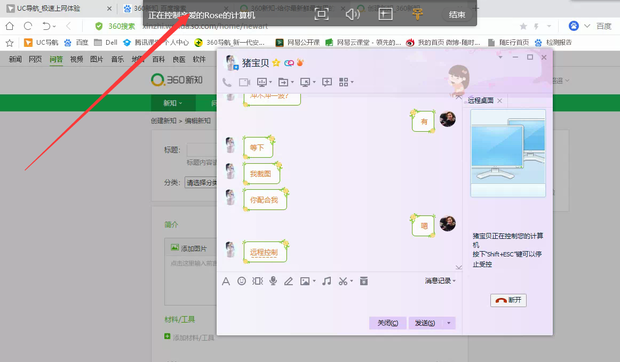Click browser back arrow
This screenshot has height=362, width=620.
68,26
